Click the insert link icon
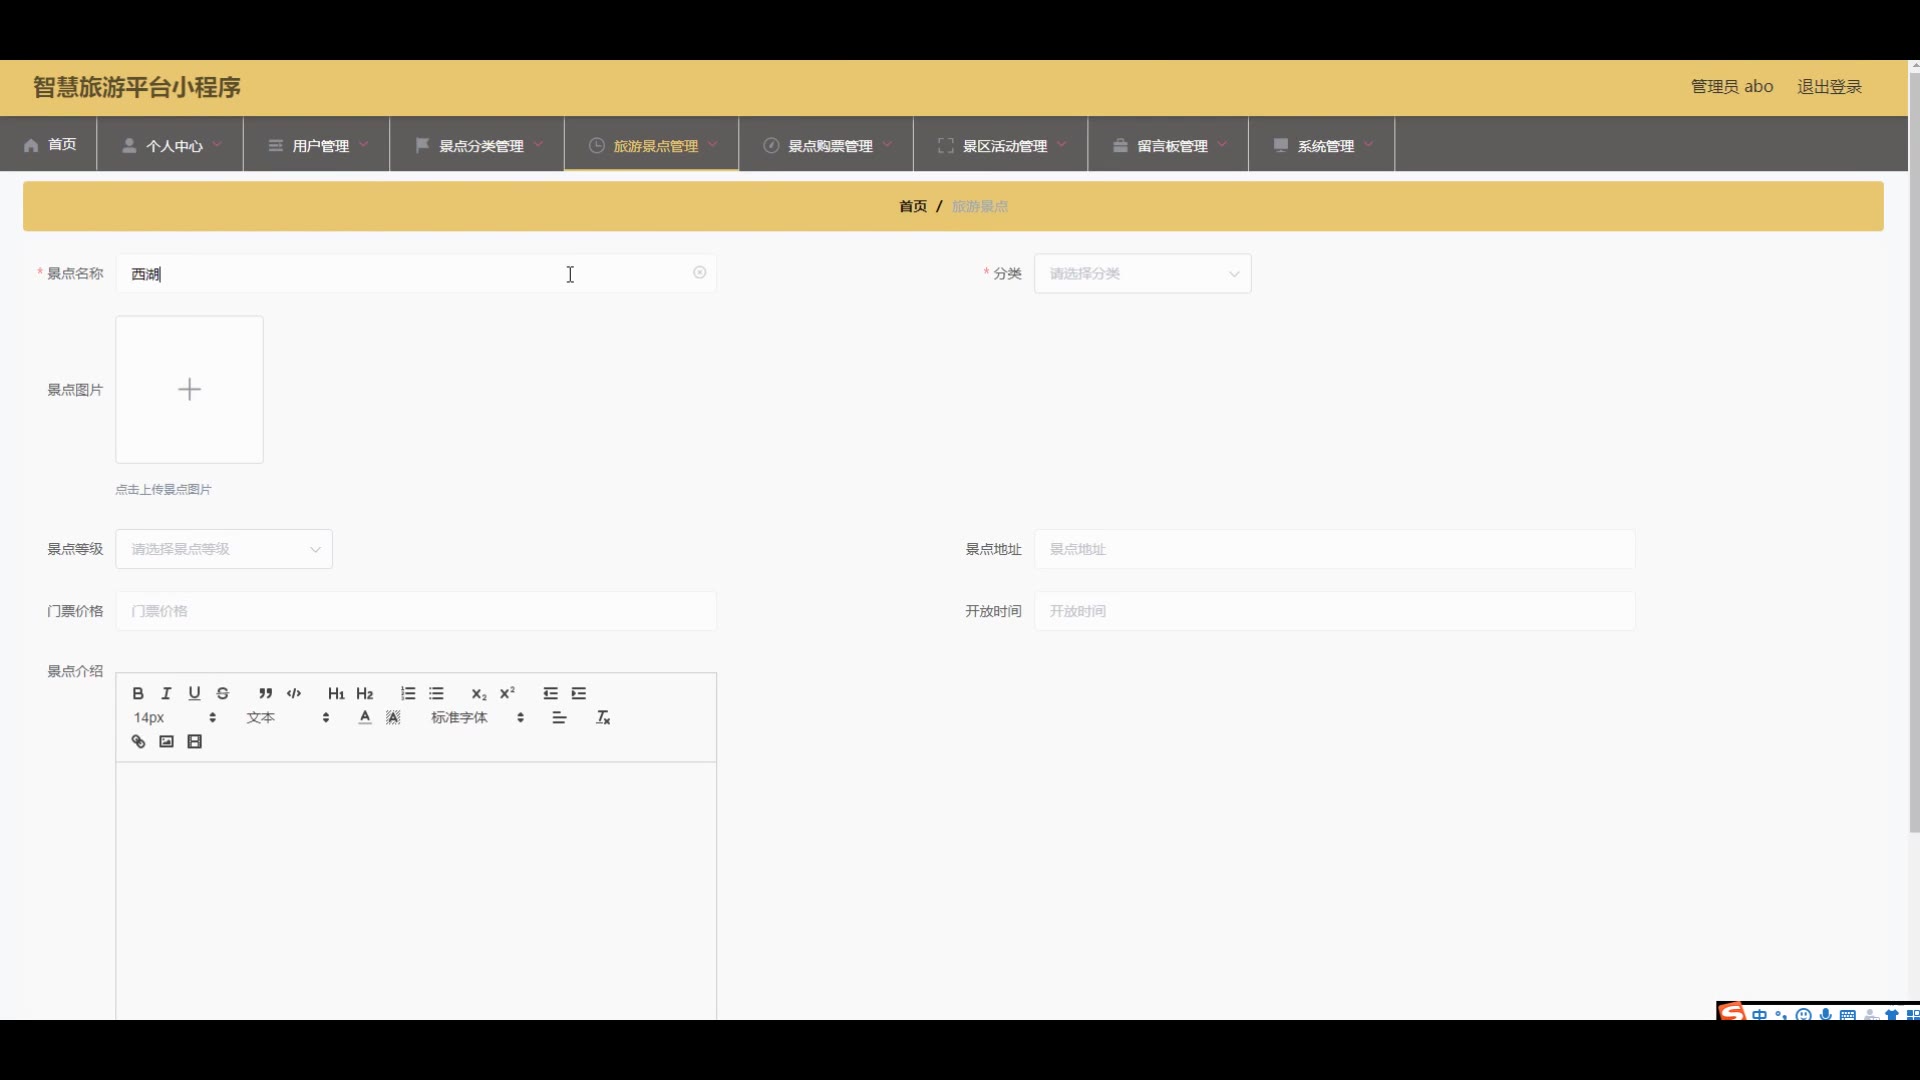1920x1080 pixels. pos(138,742)
